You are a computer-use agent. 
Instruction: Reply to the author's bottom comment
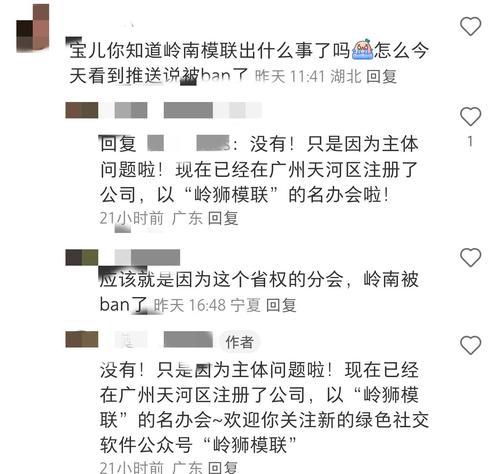point(223,467)
